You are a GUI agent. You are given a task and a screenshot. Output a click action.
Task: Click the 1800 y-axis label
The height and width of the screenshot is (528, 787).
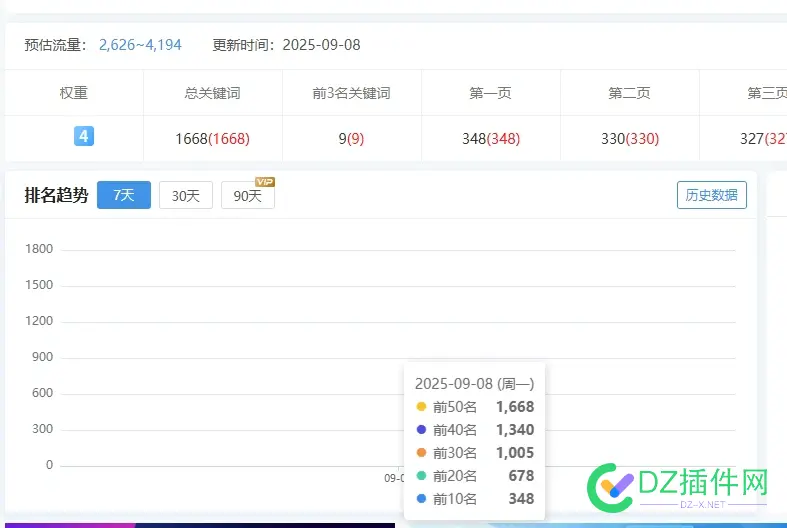tap(39, 249)
